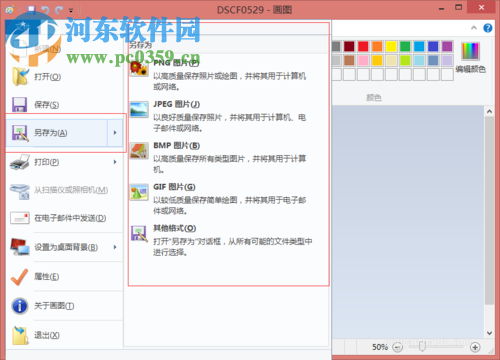This screenshot has width=500, height=360.
Task: Click the vertical scrollbar down arrow
Action: [489, 333]
